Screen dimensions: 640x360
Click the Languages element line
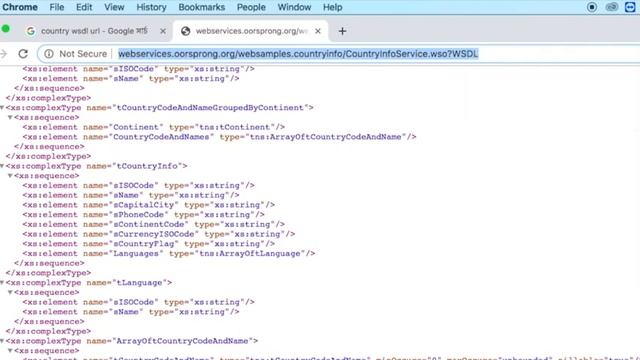(x=169, y=254)
